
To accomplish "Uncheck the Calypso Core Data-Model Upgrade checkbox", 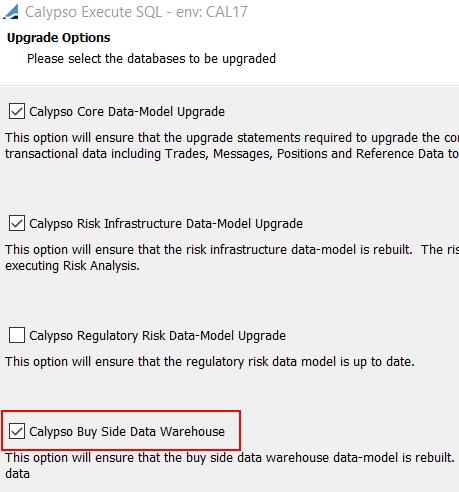I will [17, 111].
